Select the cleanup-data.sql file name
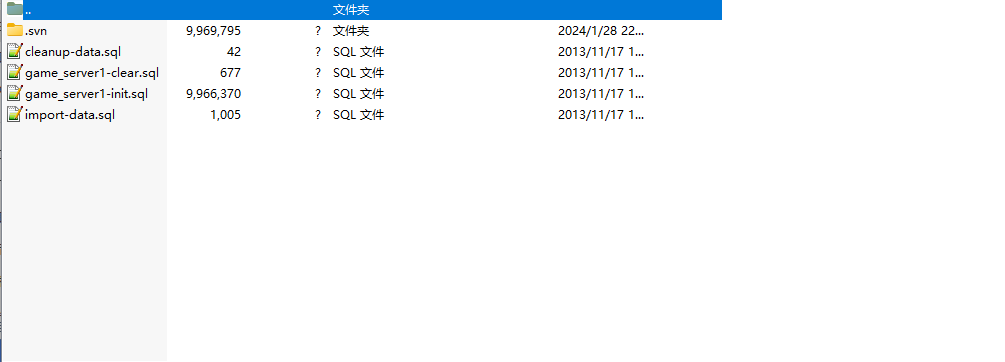 (x=73, y=52)
